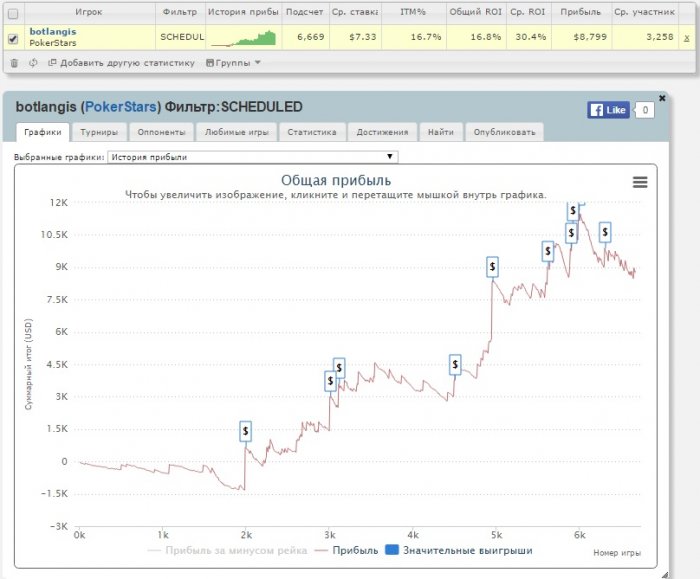Viewport: 700px width, 579px height.
Task: Click the Ср. участник column header
Action: (x=644, y=12)
